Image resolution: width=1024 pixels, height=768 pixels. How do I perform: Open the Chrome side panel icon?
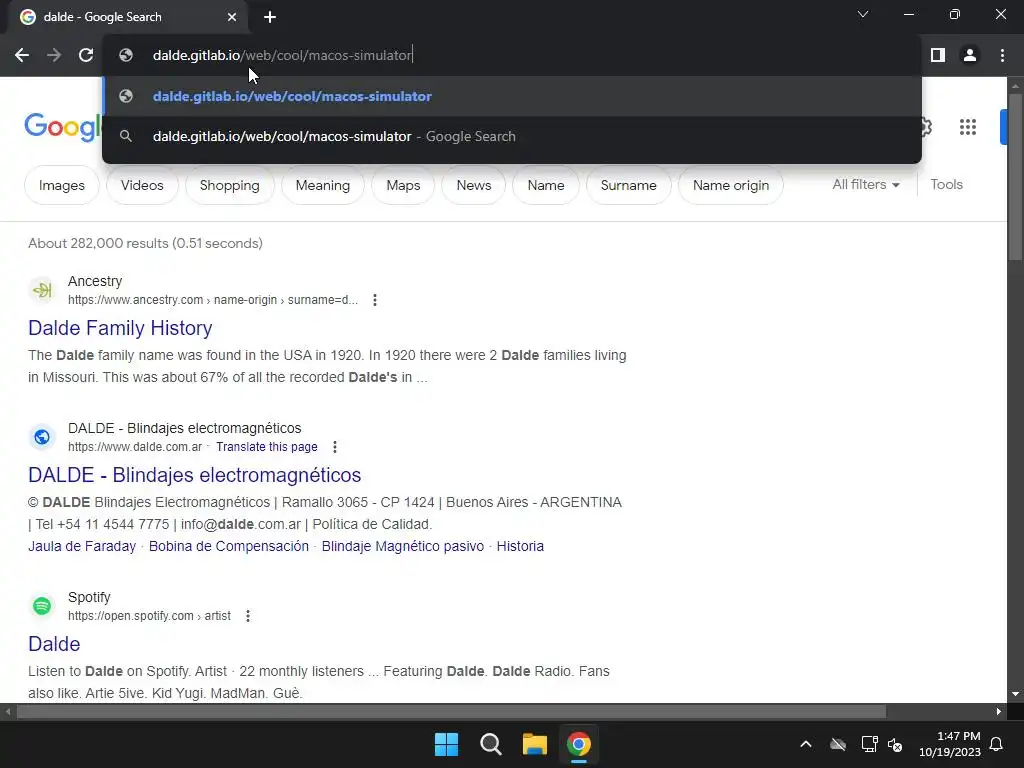(938, 56)
